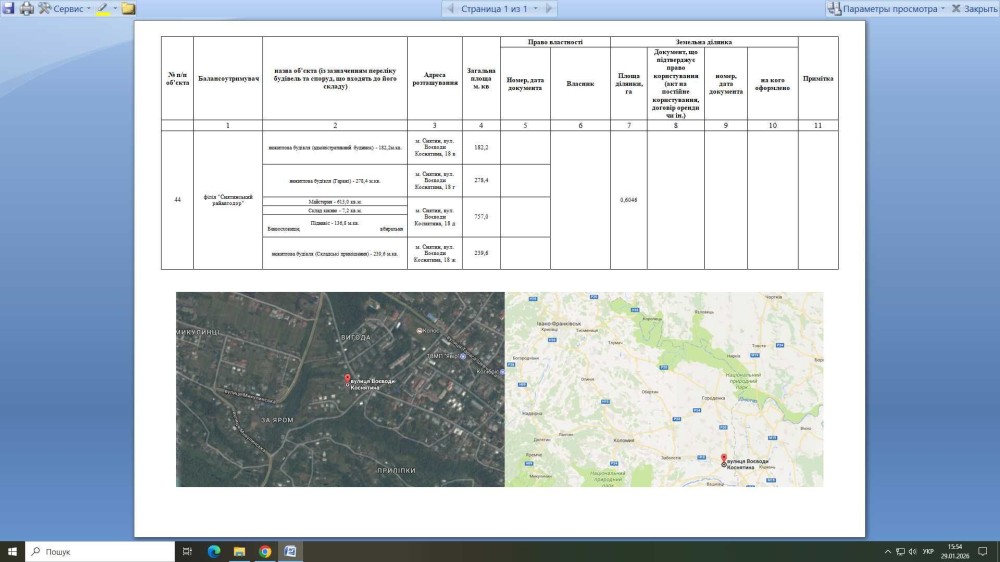This screenshot has width=1000, height=562.
Task: Click the yellow folder icon in toolbar
Action: pos(129,8)
